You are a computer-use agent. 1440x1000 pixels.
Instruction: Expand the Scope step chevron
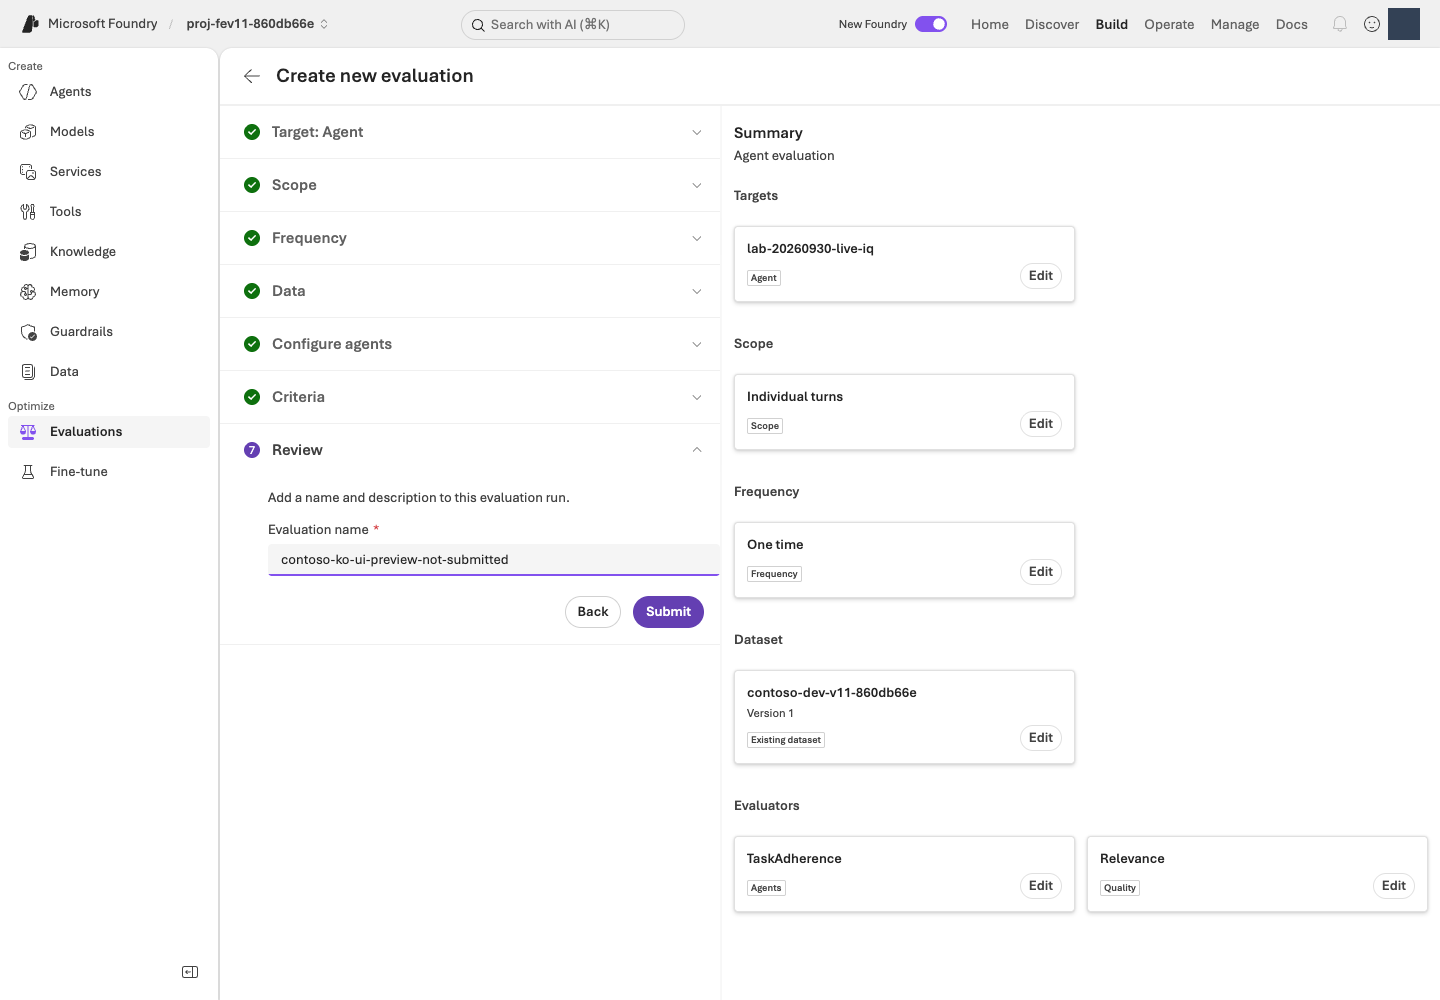697,185
